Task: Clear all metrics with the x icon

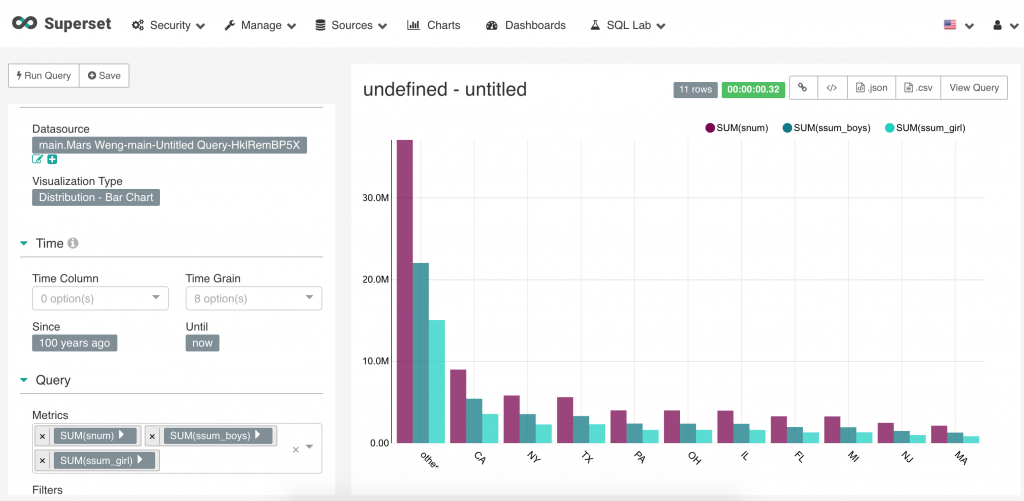Action: click(x=295, y=449)
